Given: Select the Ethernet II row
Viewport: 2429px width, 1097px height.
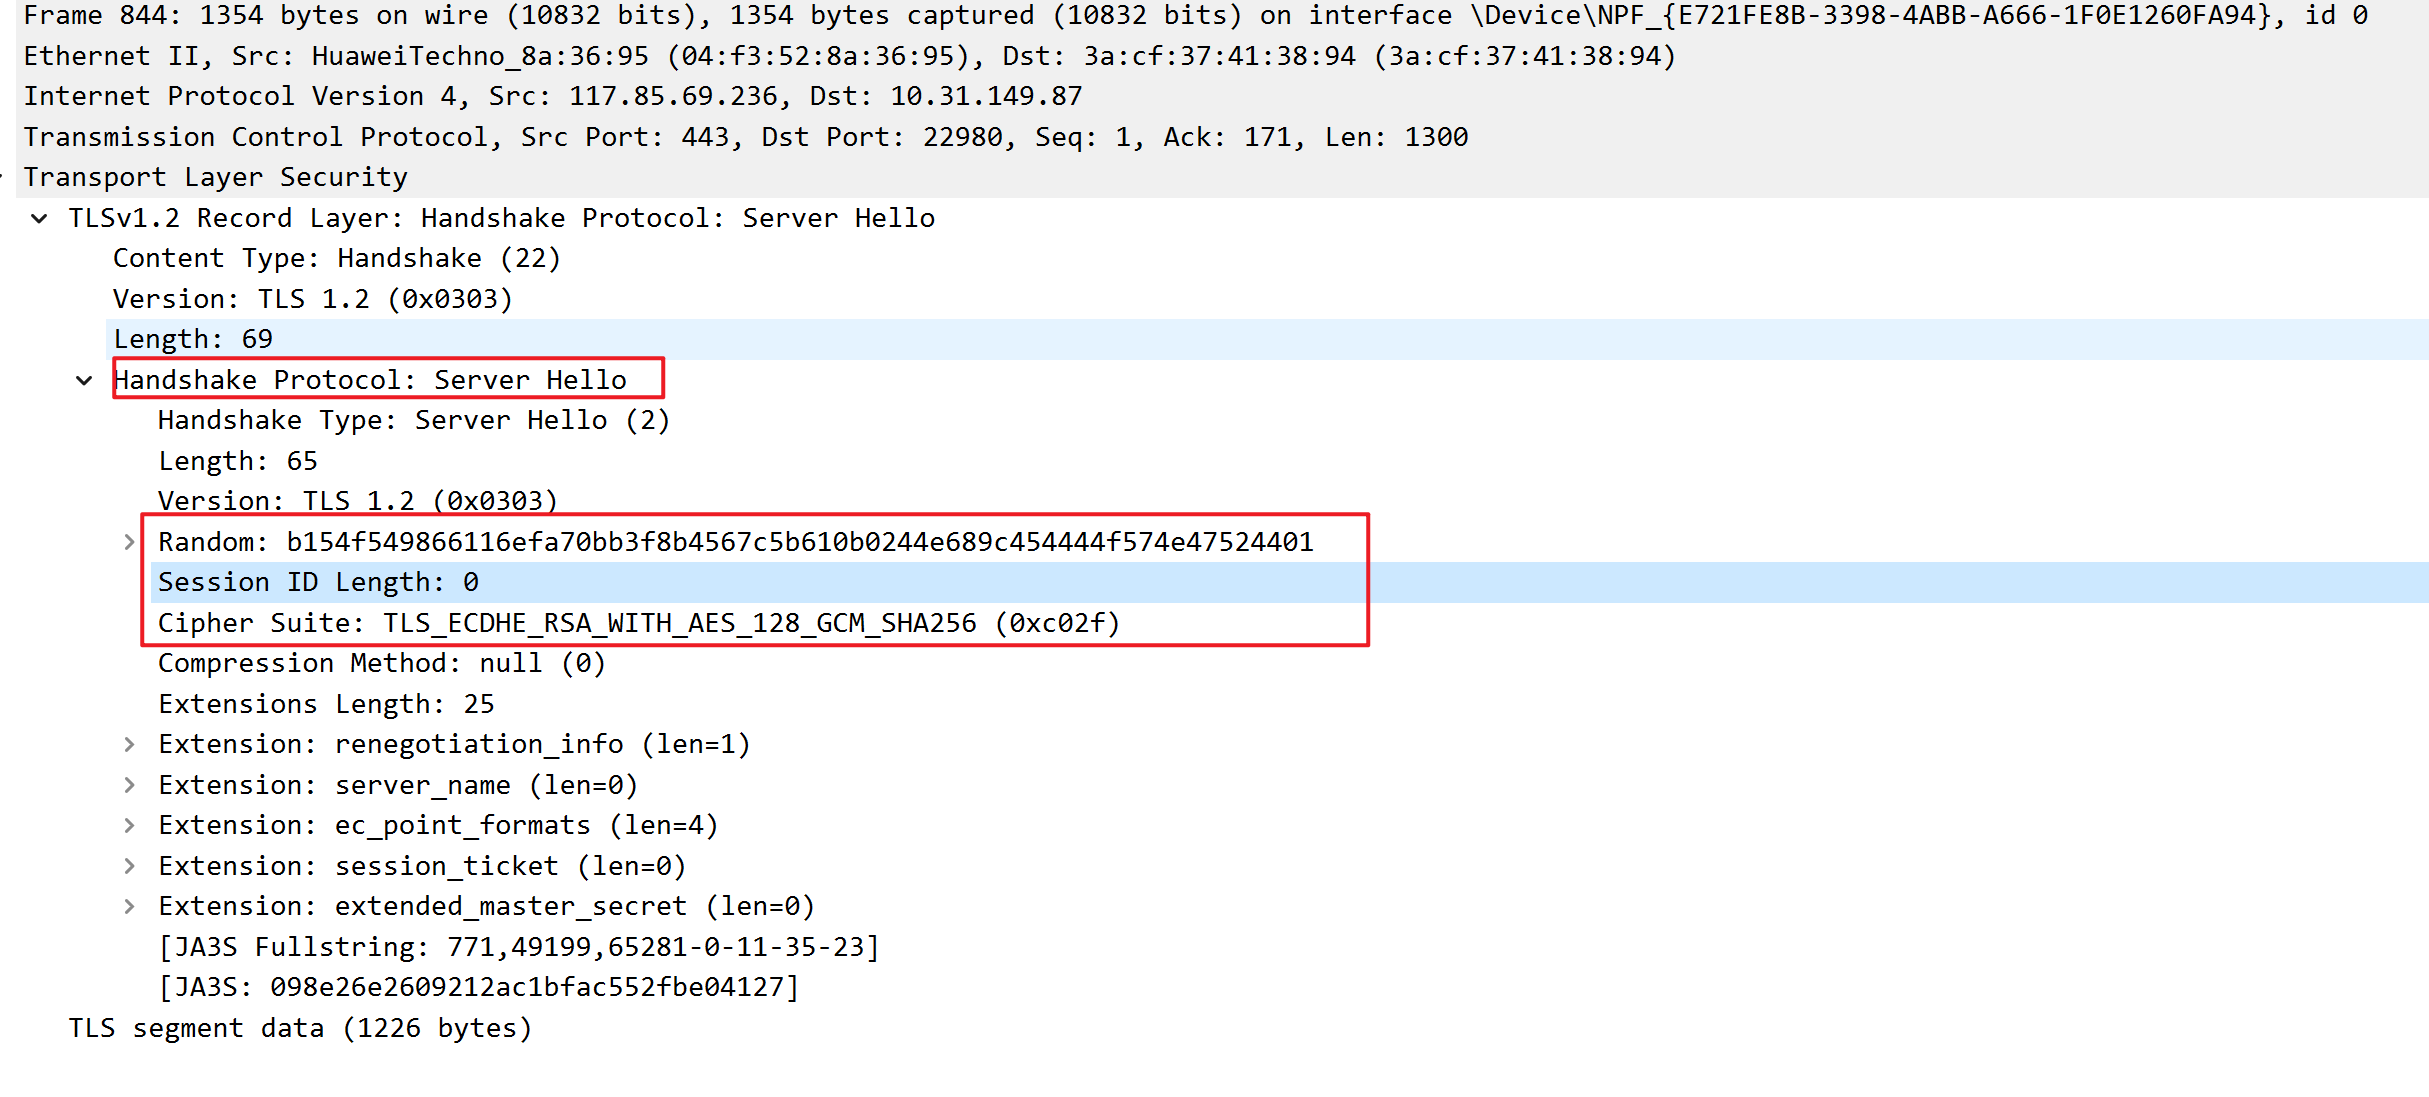Looking at the screenshot, I should coord(1222,56).
